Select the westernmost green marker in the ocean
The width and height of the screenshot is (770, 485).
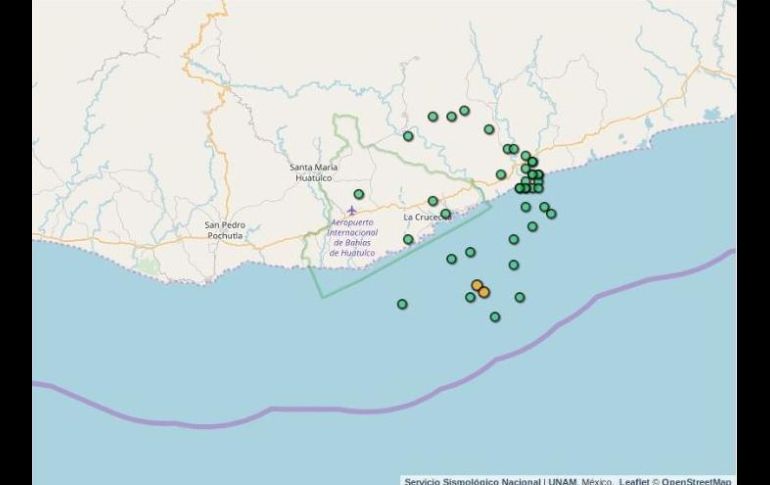pyautogui.click(x=402, y=304)
